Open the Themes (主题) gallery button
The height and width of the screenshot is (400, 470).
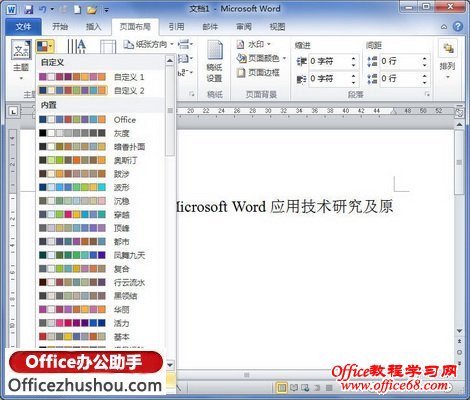(21, 60)
